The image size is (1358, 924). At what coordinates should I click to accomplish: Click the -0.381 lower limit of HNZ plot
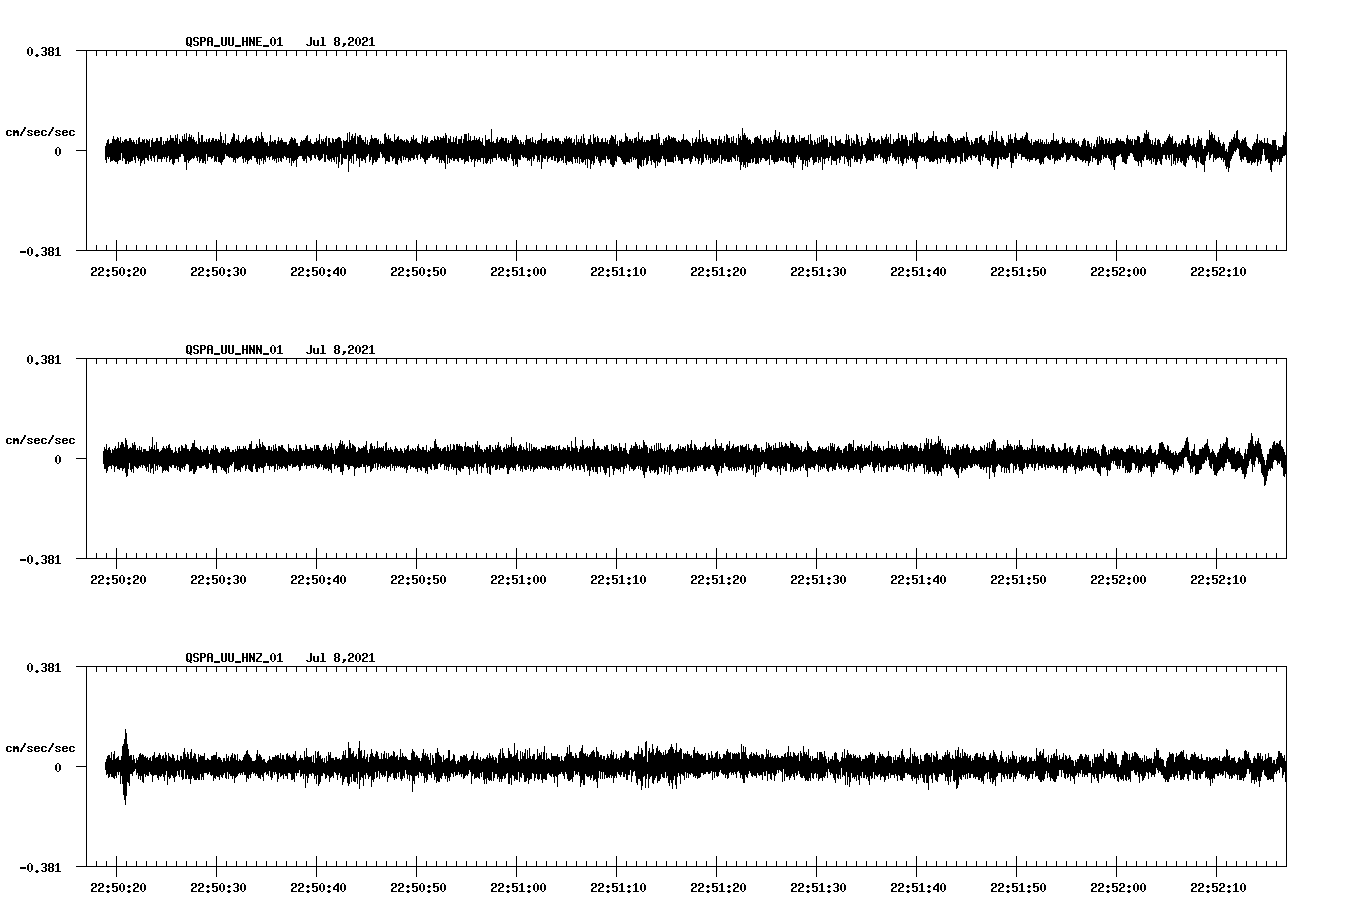(x=39, y=867)
